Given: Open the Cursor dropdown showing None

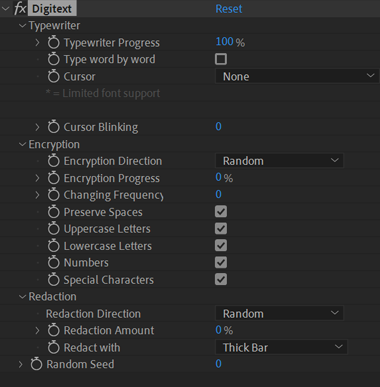Looking at the screenshot, I should point(297,76).
